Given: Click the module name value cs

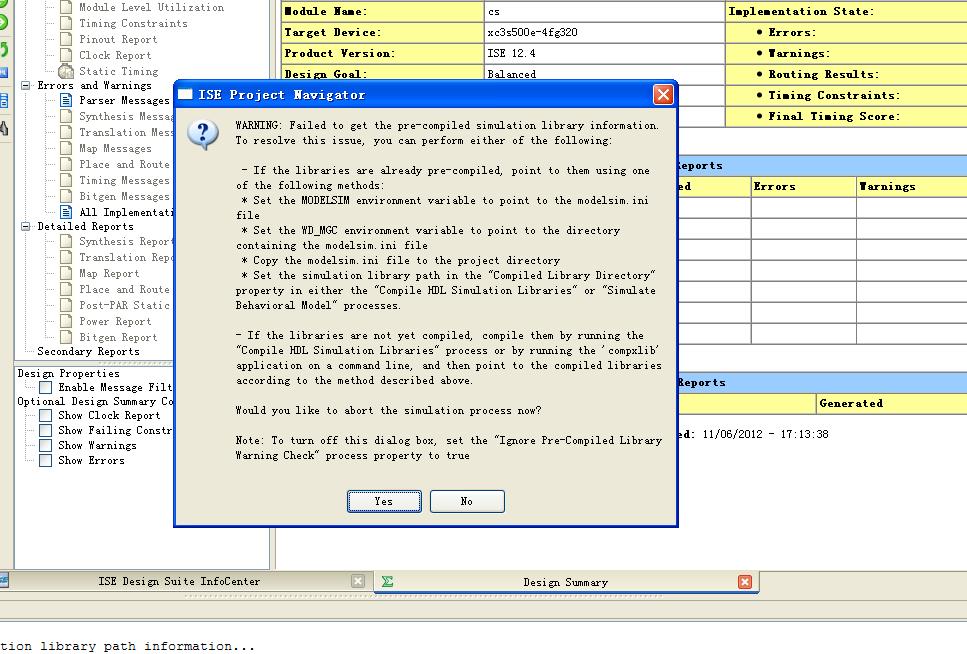Looking at the screenshot, I should [x=493, y=11].
